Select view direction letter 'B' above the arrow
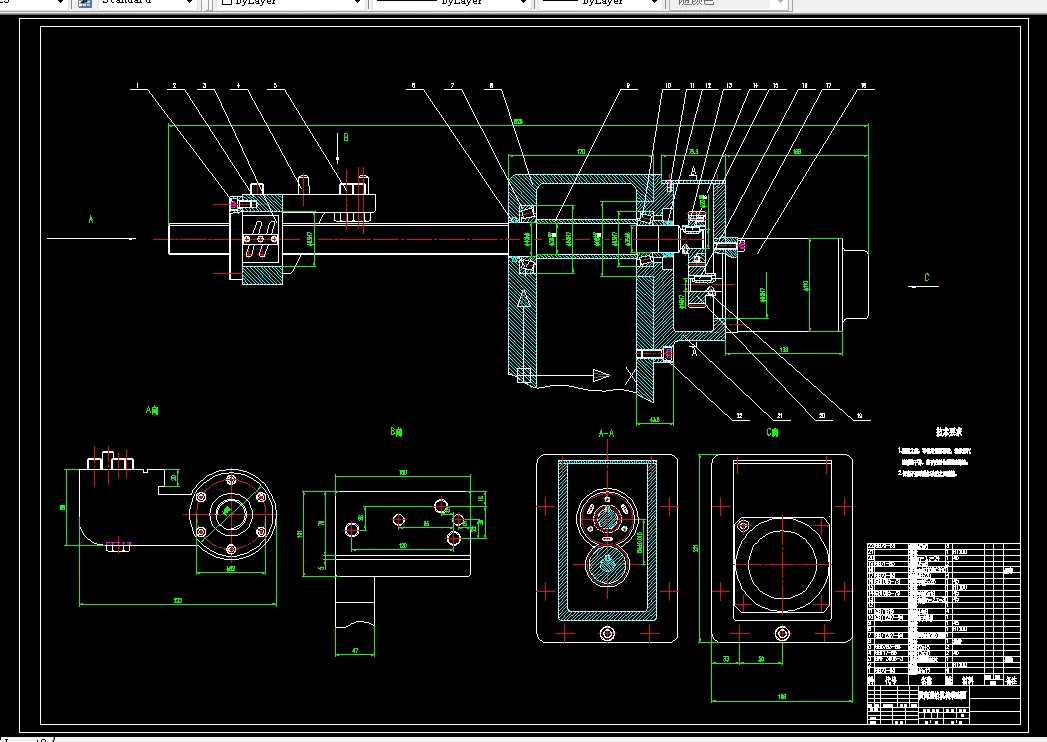Viewport: 1047px width, 742px height. click(346, 138)
